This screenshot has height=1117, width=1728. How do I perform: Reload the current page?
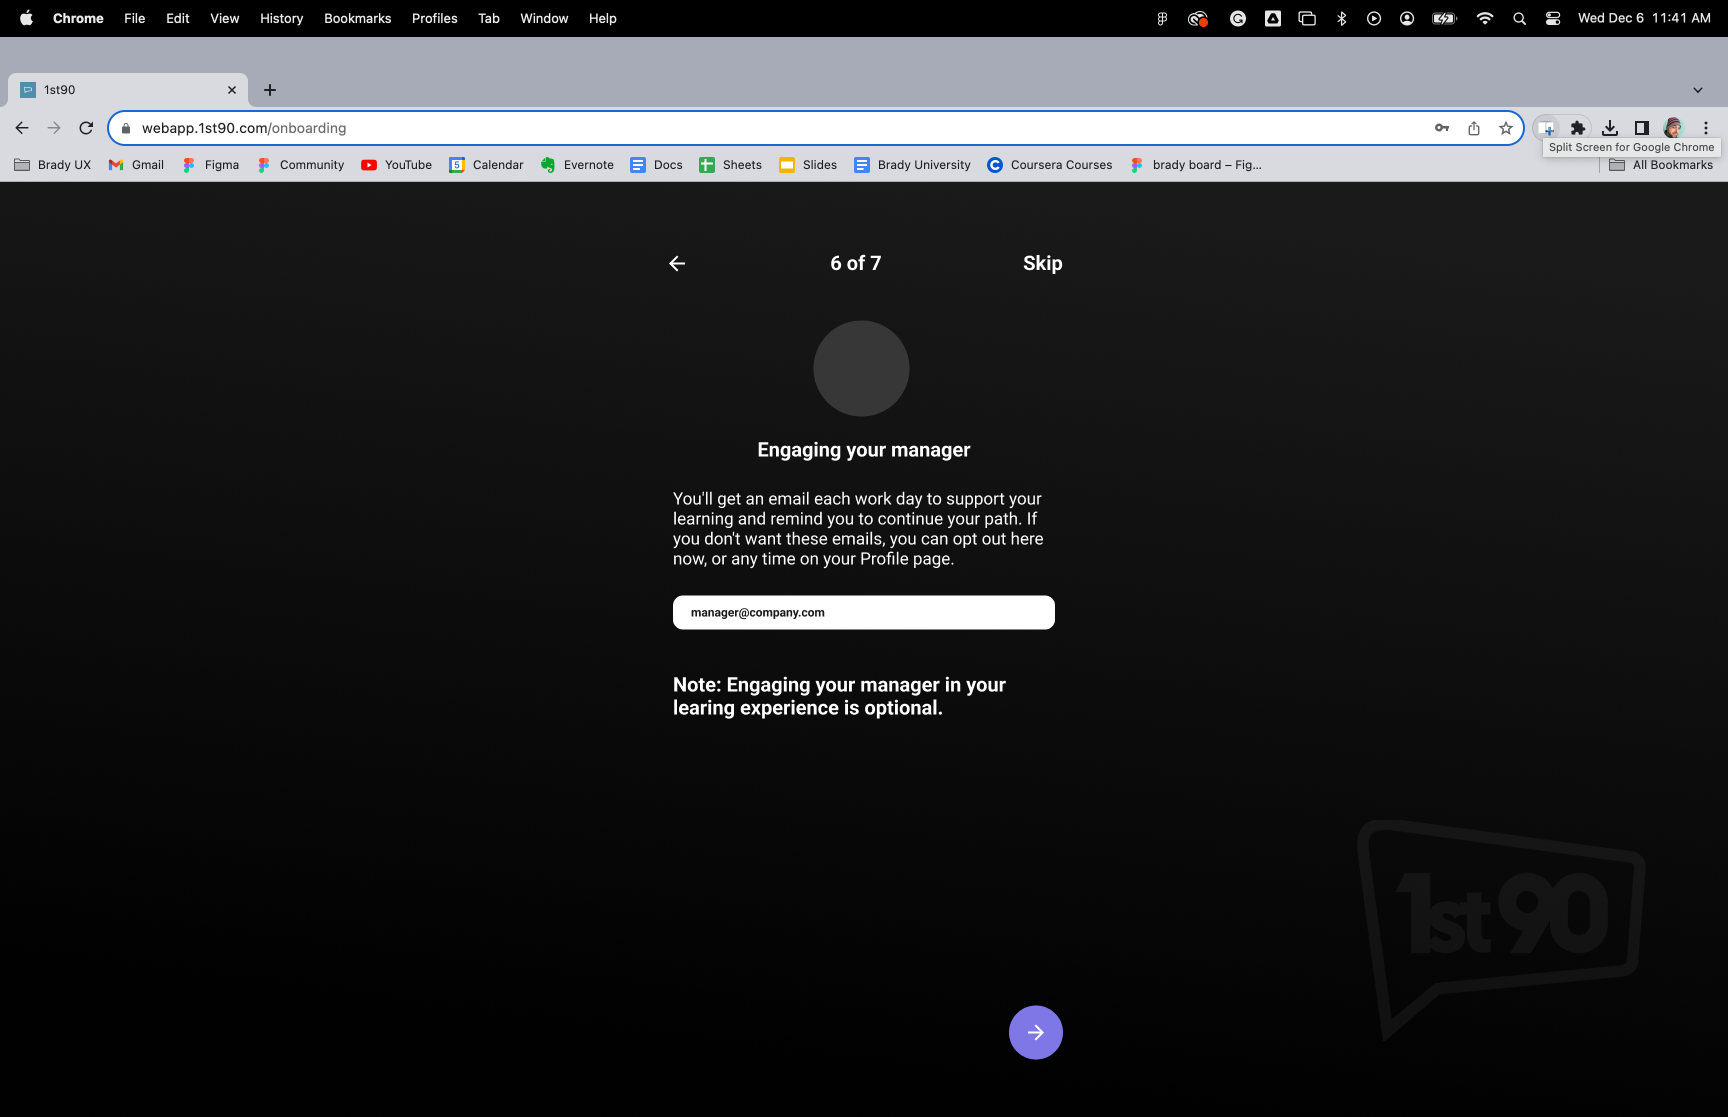tap(86, 128)
